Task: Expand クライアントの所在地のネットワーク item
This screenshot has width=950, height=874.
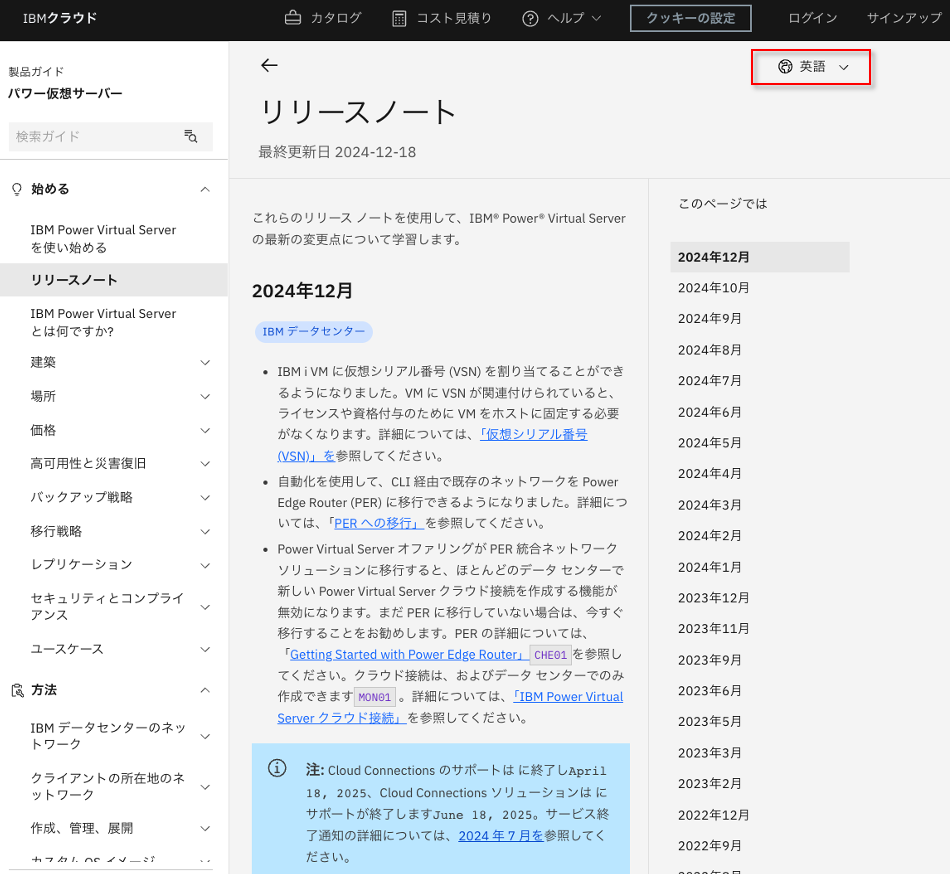Action: coord(205,787)
